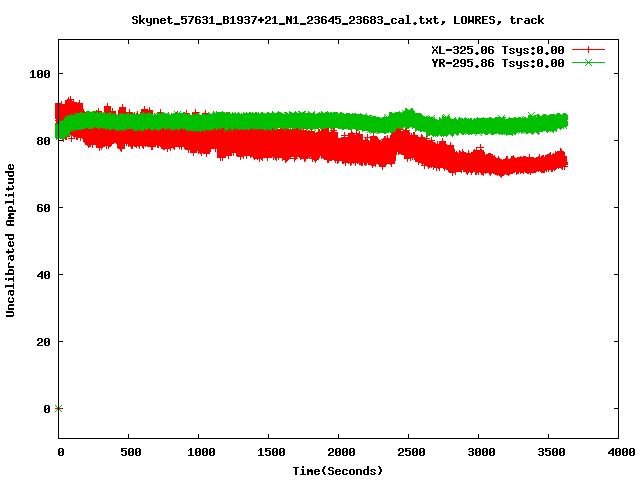Click the x-axis tick label 500
The height and width of the screenshot is (480, 640).
[131, 452]
